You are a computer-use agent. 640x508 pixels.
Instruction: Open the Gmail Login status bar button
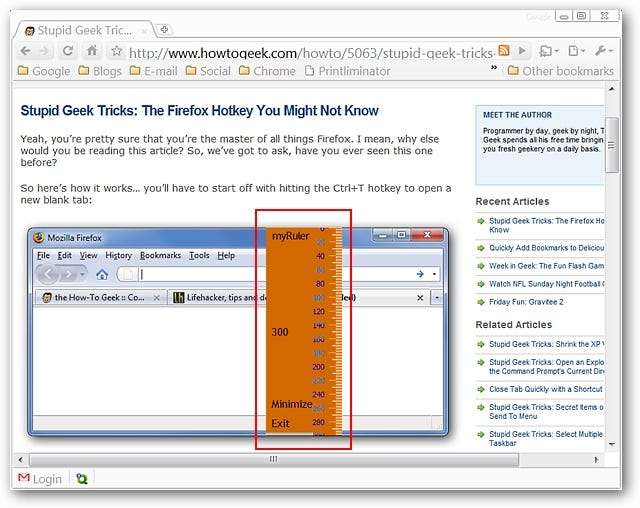(x=40, y=479)
